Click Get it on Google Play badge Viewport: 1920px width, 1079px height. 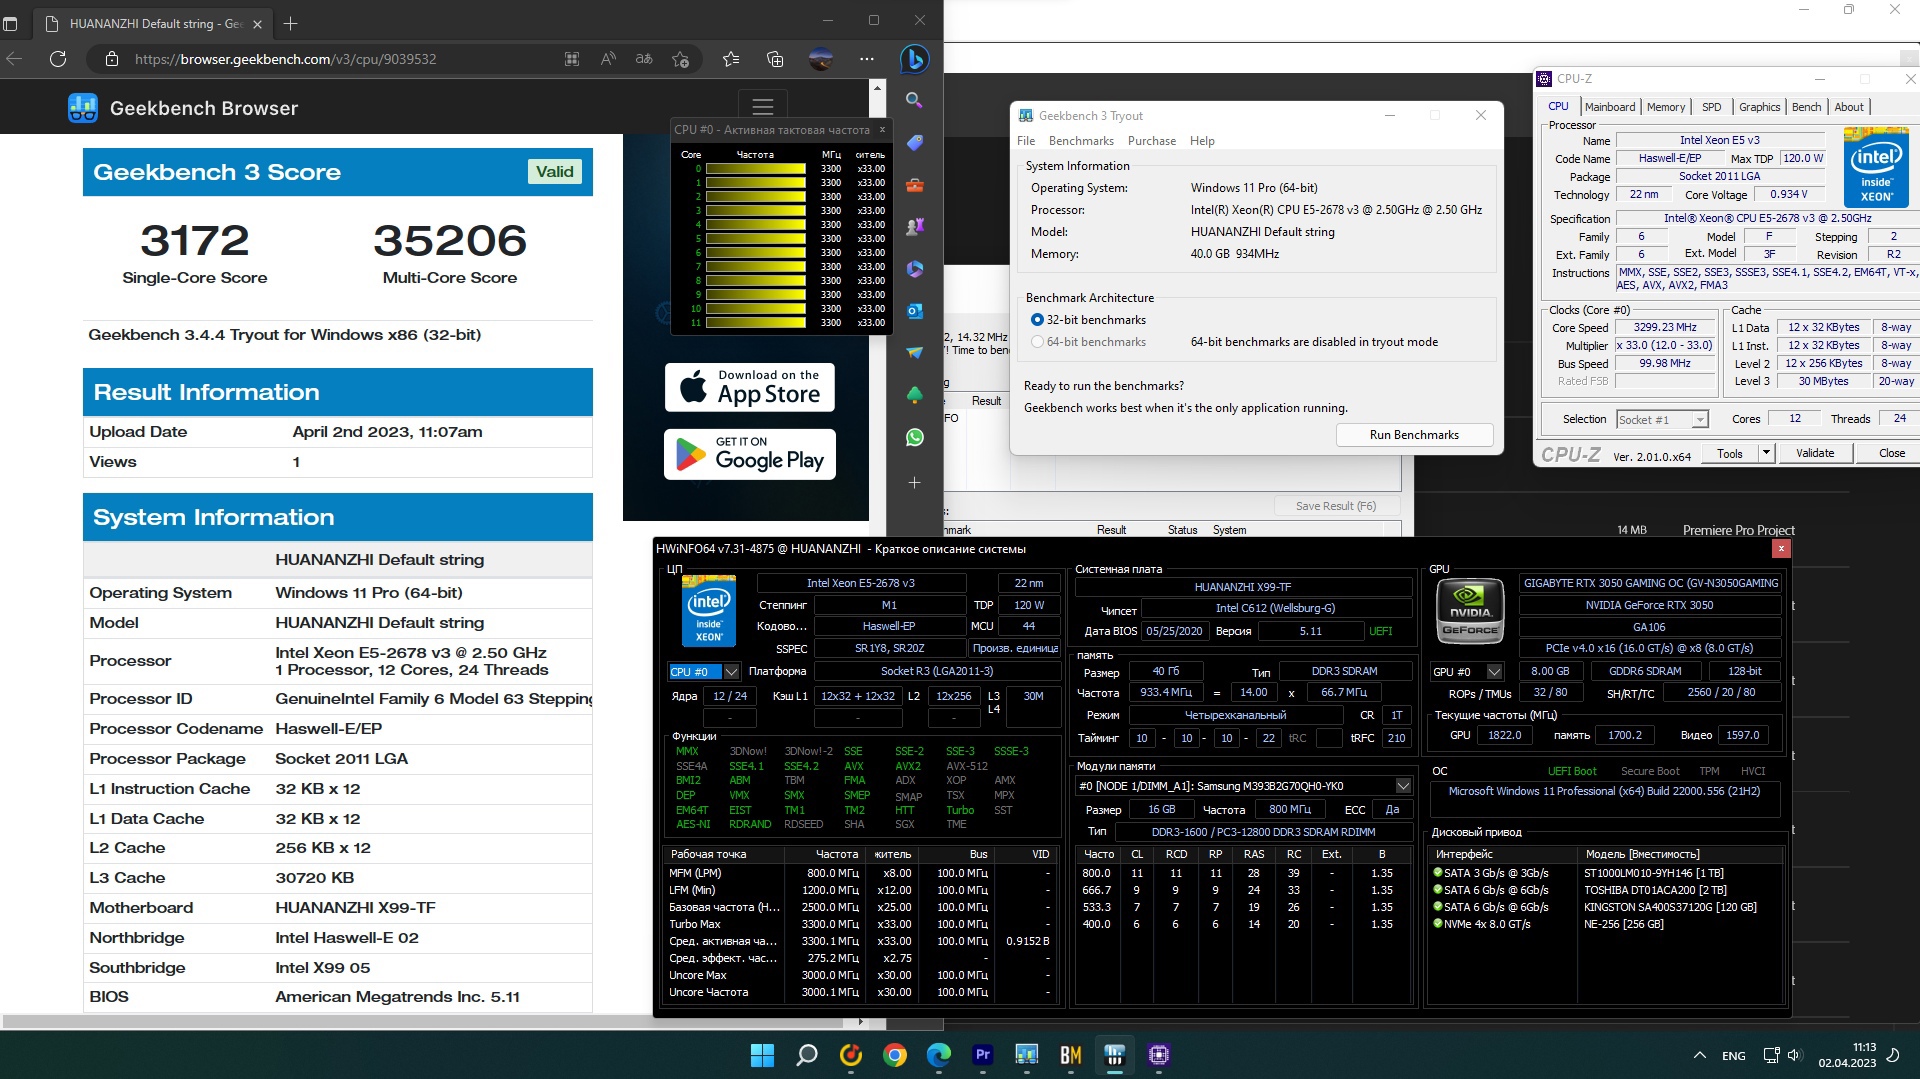[x=750, y=455]
